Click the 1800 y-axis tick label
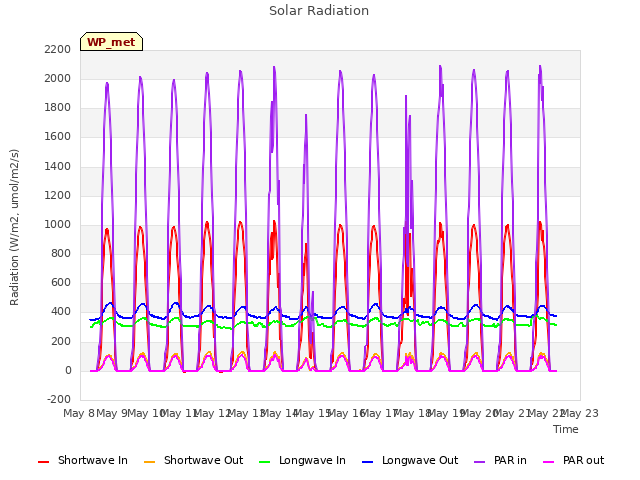The height and width of the screenshot is (480, 640). point(58,108)
